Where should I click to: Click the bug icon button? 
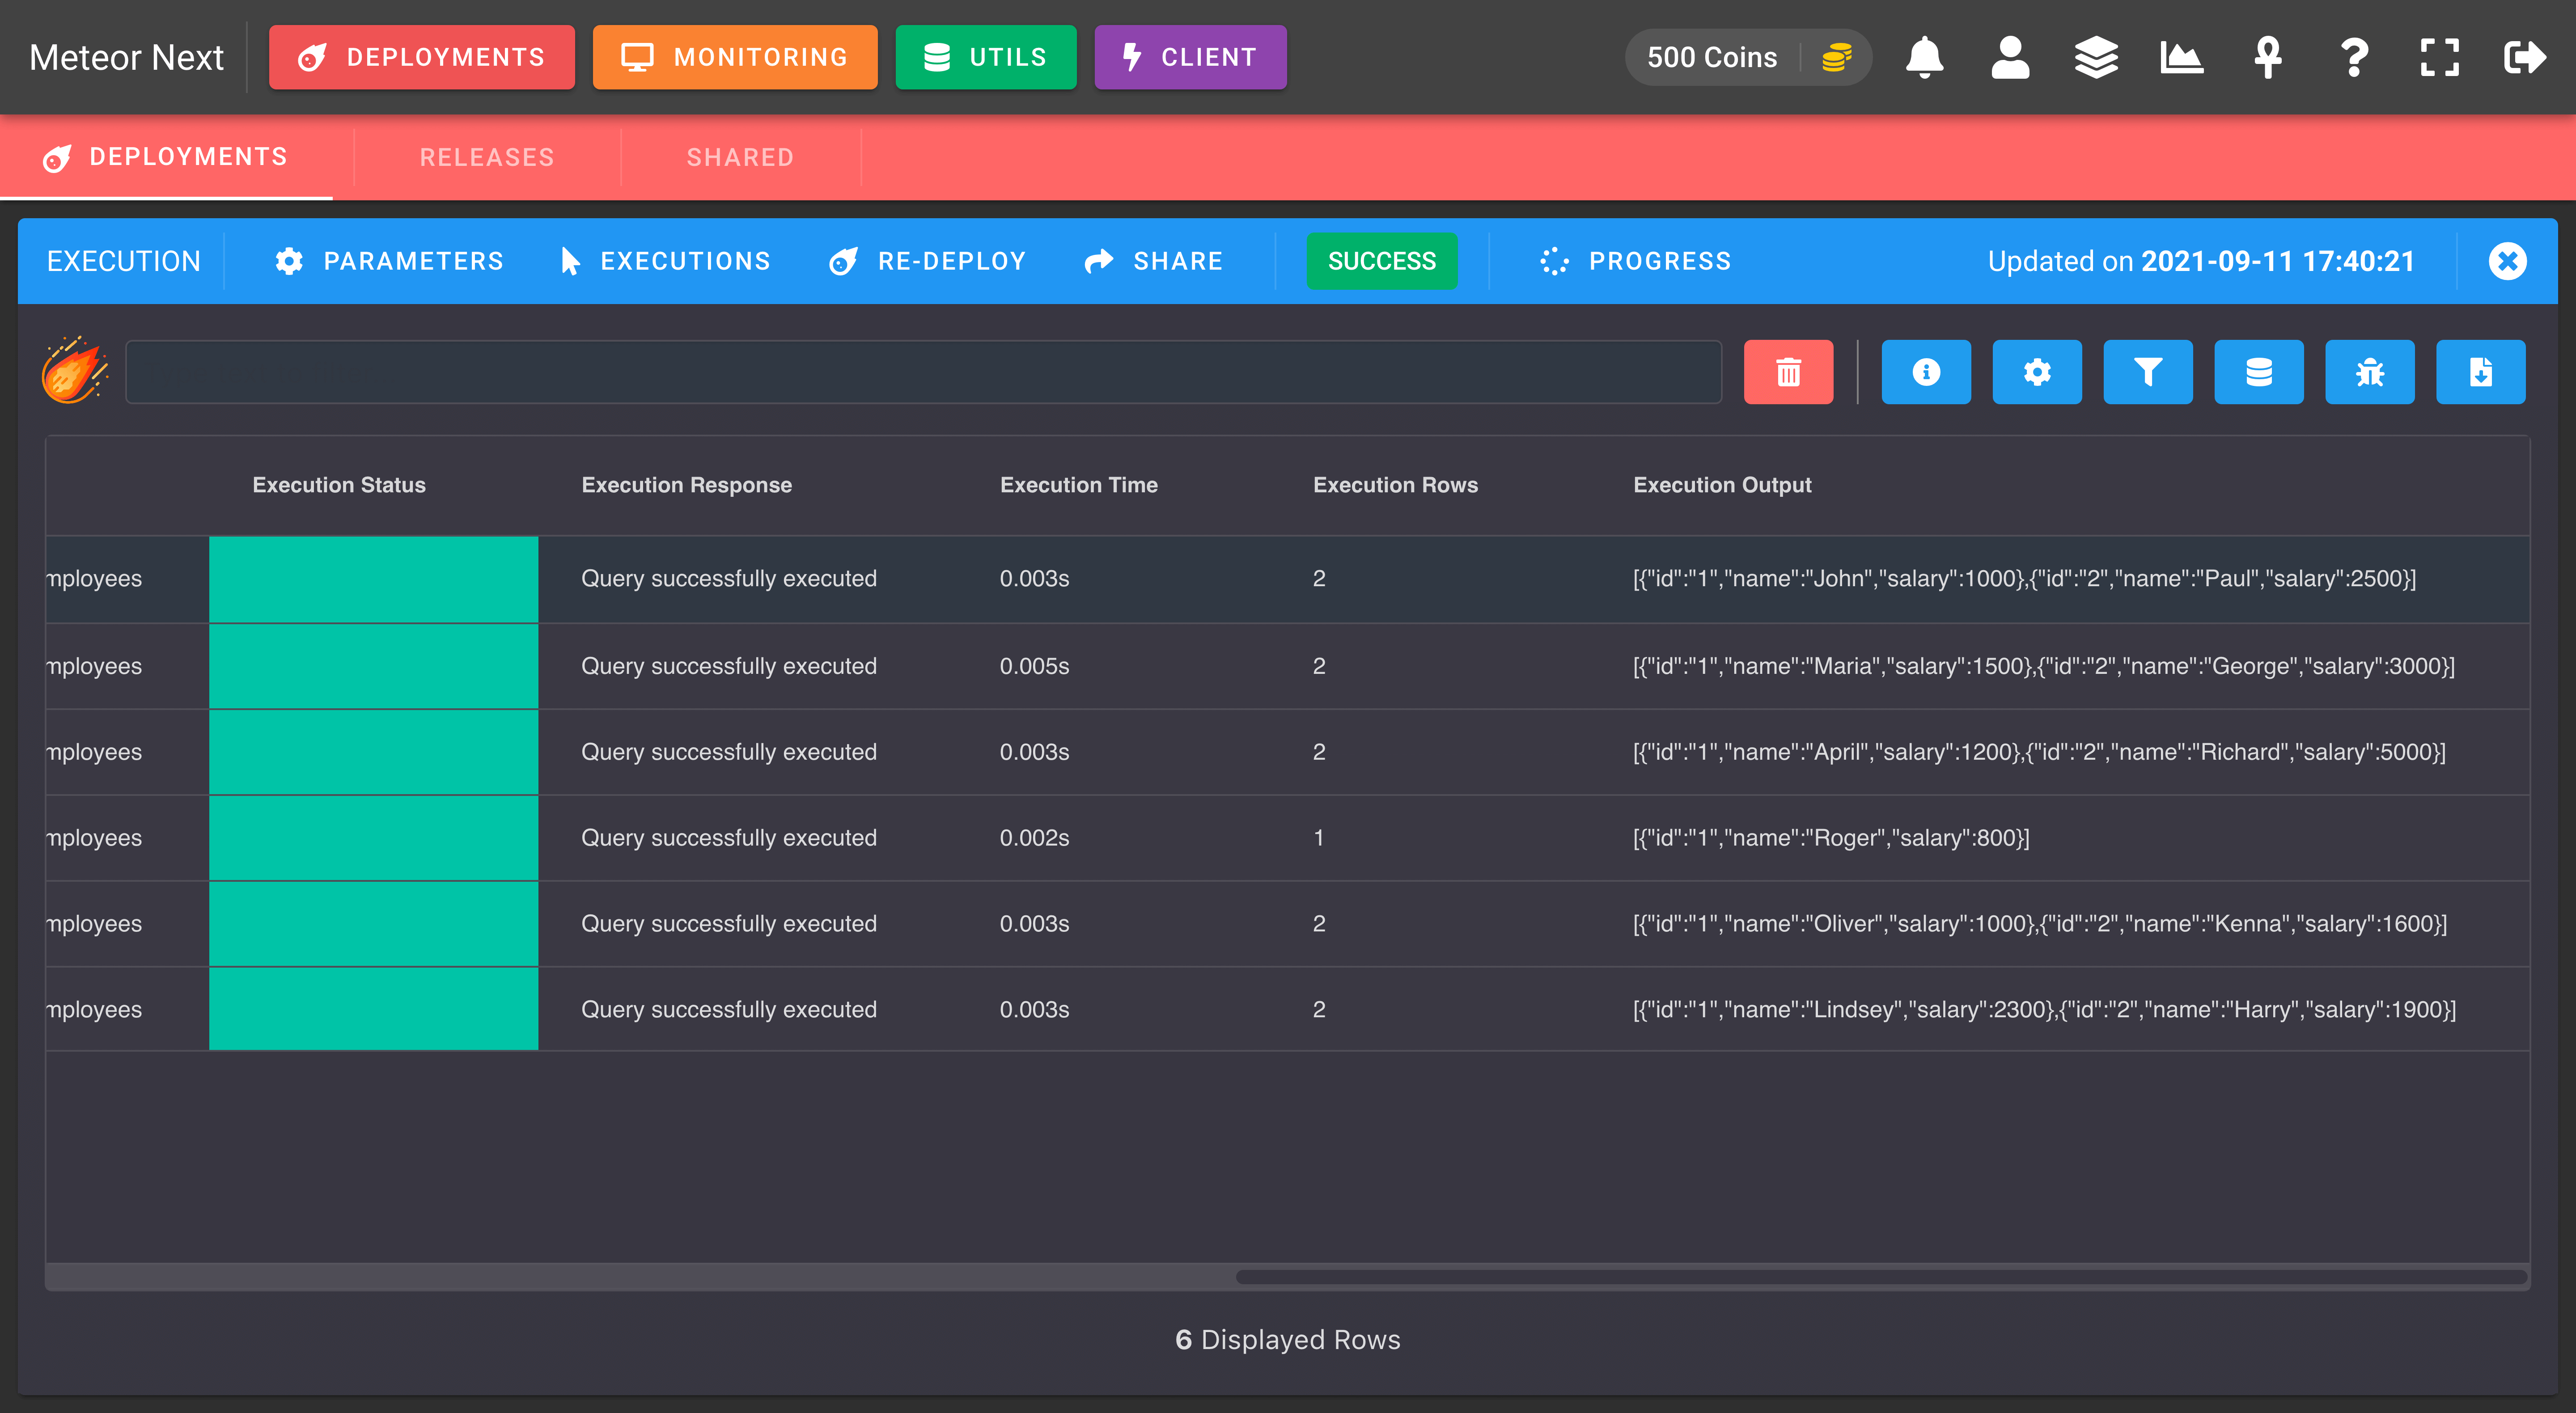point(2370,372)
